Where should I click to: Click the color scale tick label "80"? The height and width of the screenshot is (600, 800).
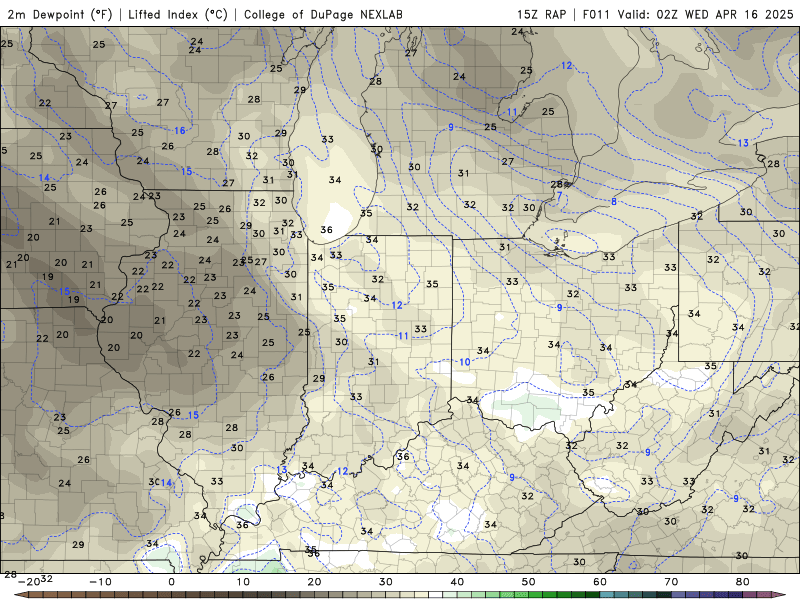click(x=743, y=582)
